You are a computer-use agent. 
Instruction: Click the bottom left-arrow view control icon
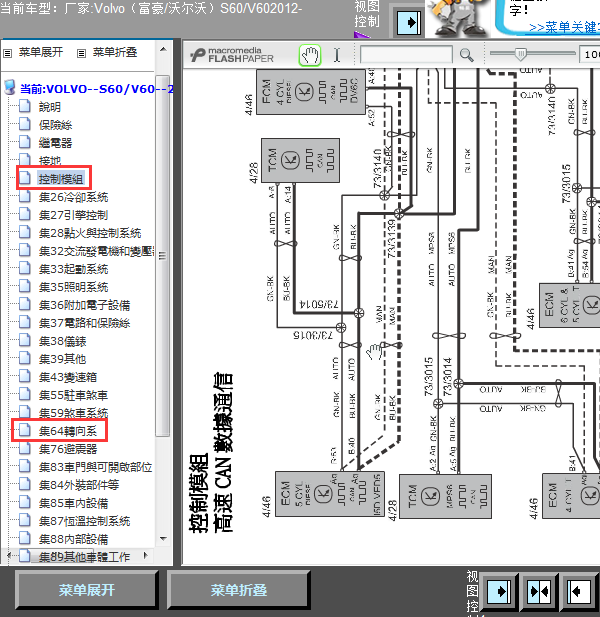pos(579,591)
